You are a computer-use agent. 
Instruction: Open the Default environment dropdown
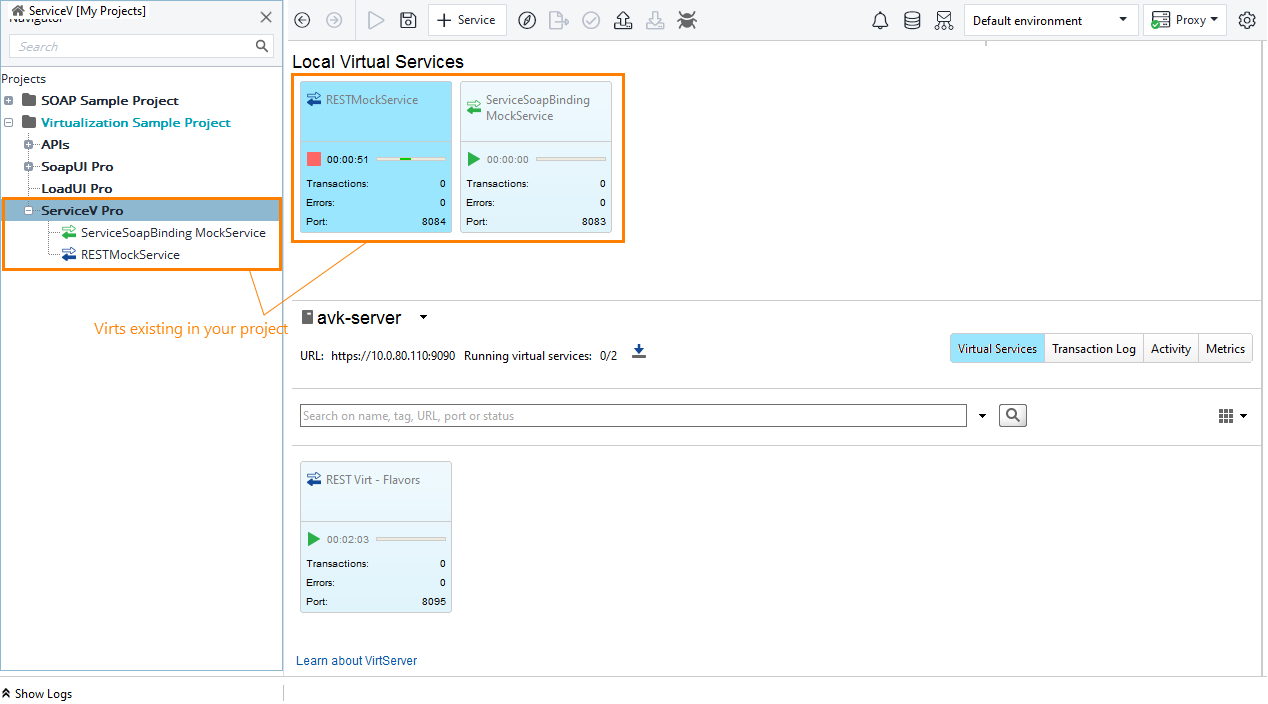[x=1050, y=20]
